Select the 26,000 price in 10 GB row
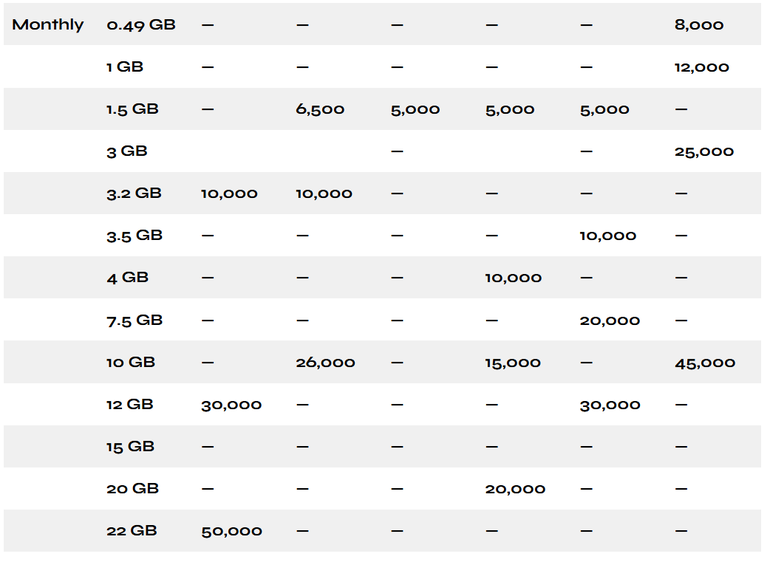Screen dimensions: 770x562 (325, 363)
